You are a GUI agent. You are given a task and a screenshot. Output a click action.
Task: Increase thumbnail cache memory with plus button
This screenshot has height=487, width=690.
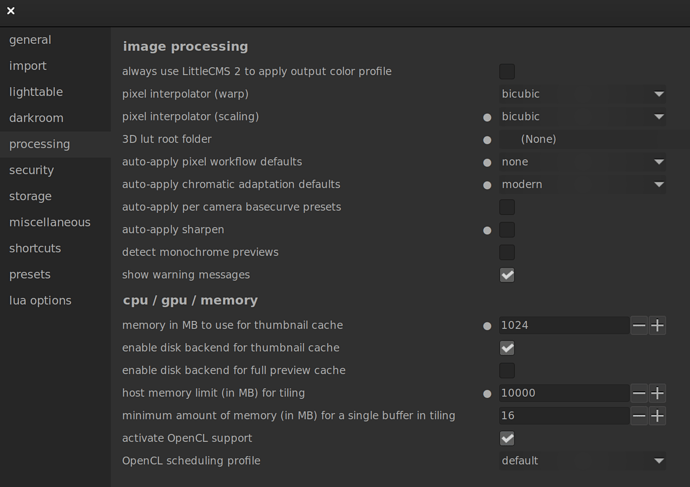pyautogui.click(x=657, y=325)
